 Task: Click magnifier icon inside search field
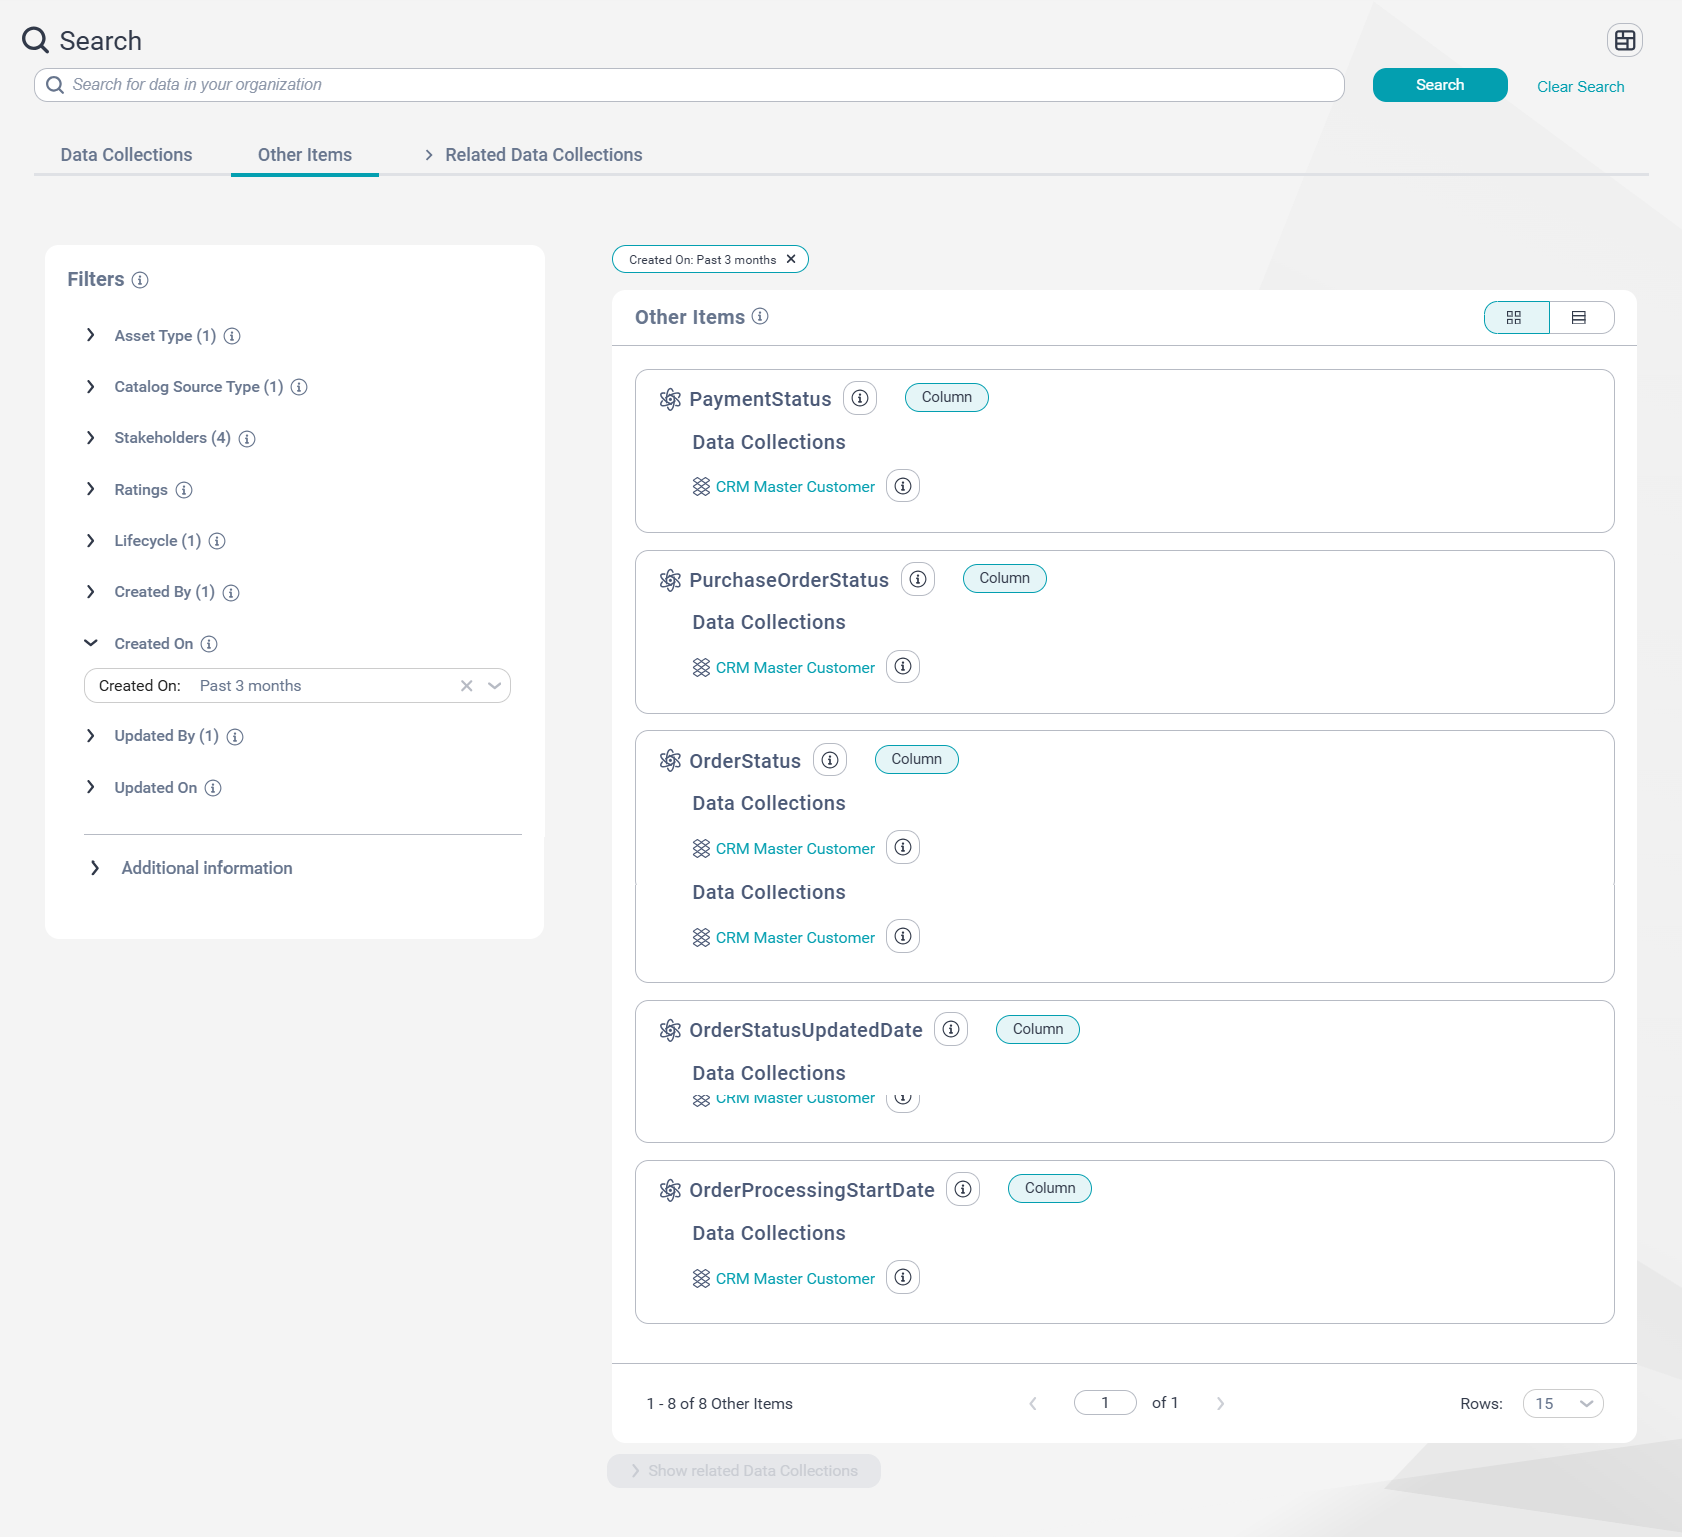[55, 85]
